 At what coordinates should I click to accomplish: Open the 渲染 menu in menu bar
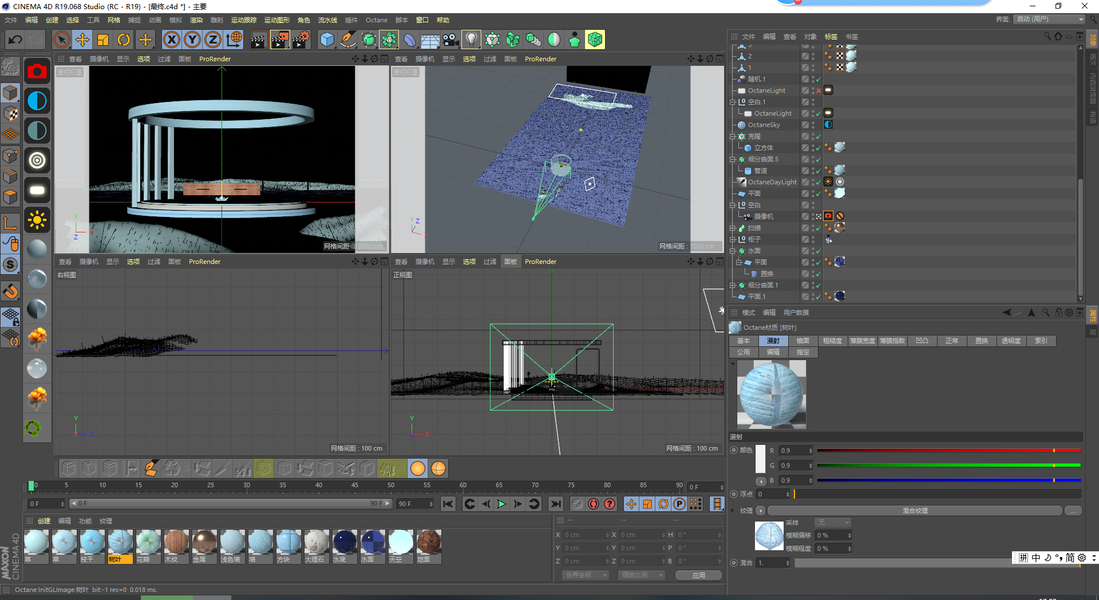point(196,20)
